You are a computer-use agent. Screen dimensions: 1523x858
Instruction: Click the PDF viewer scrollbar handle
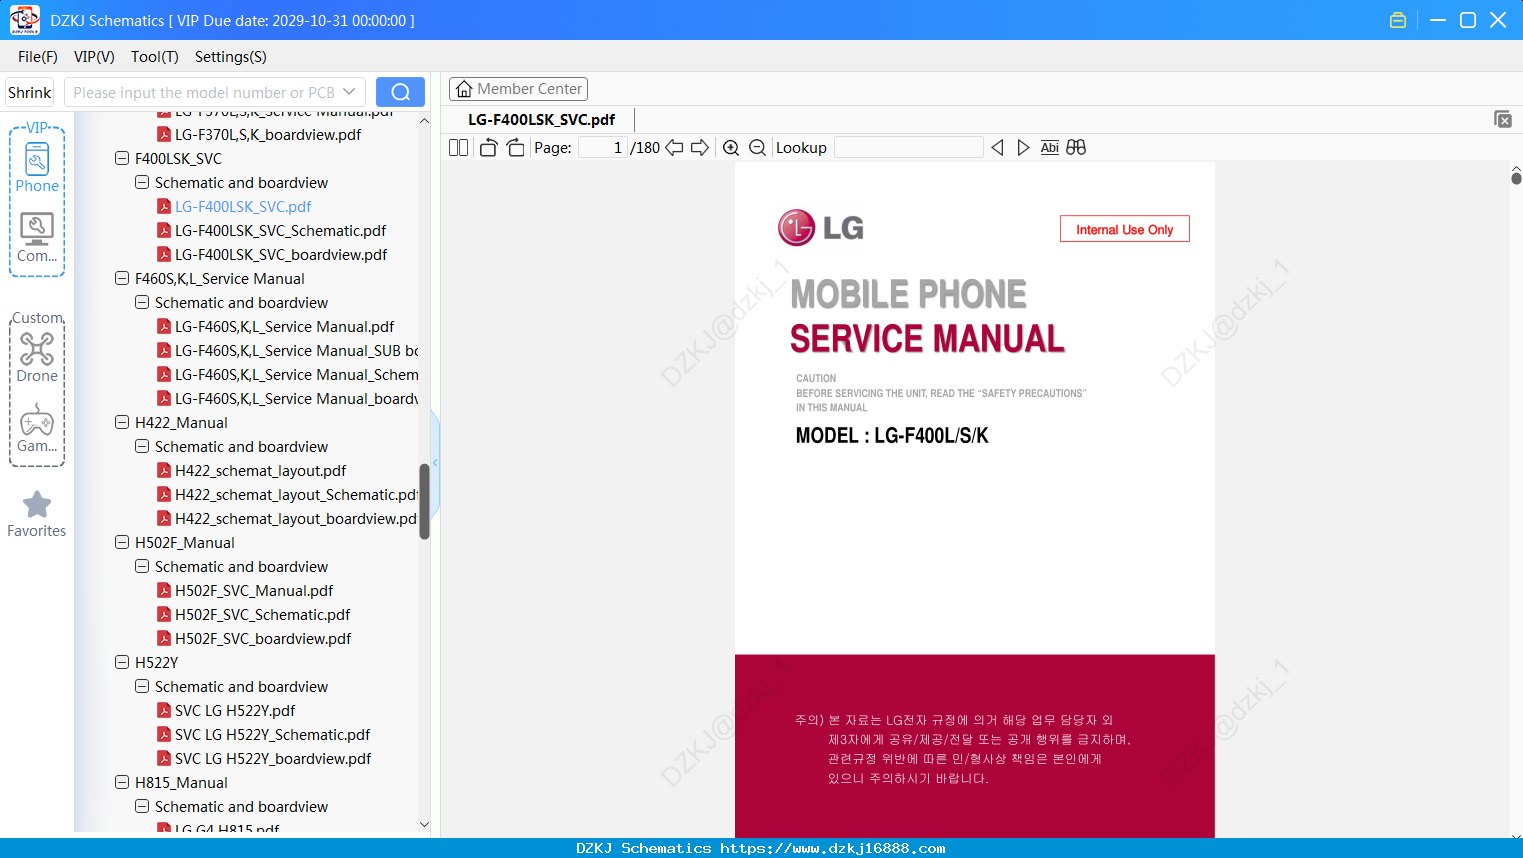coord(1516,179)
